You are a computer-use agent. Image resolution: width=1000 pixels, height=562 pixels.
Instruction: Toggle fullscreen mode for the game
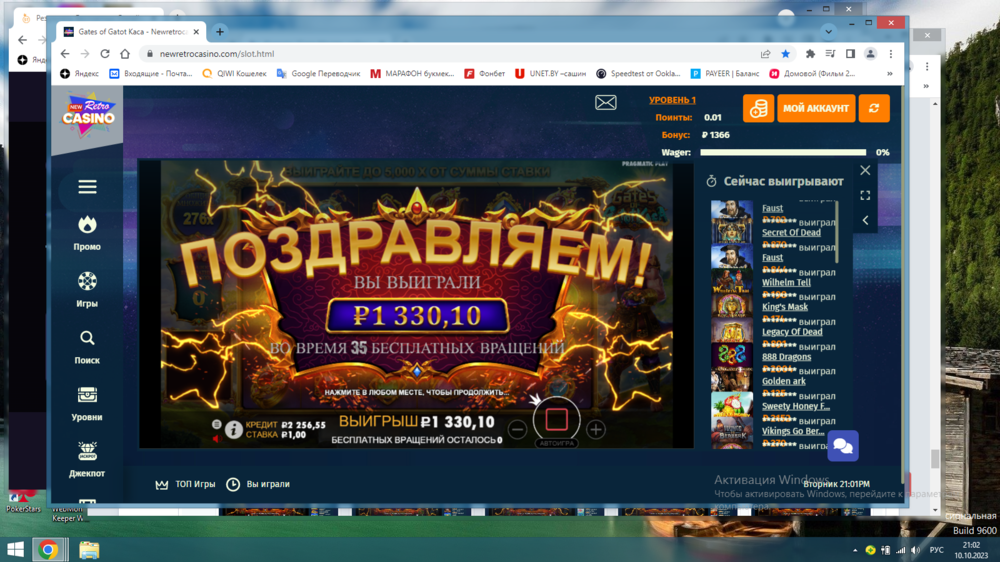[865, 196]
